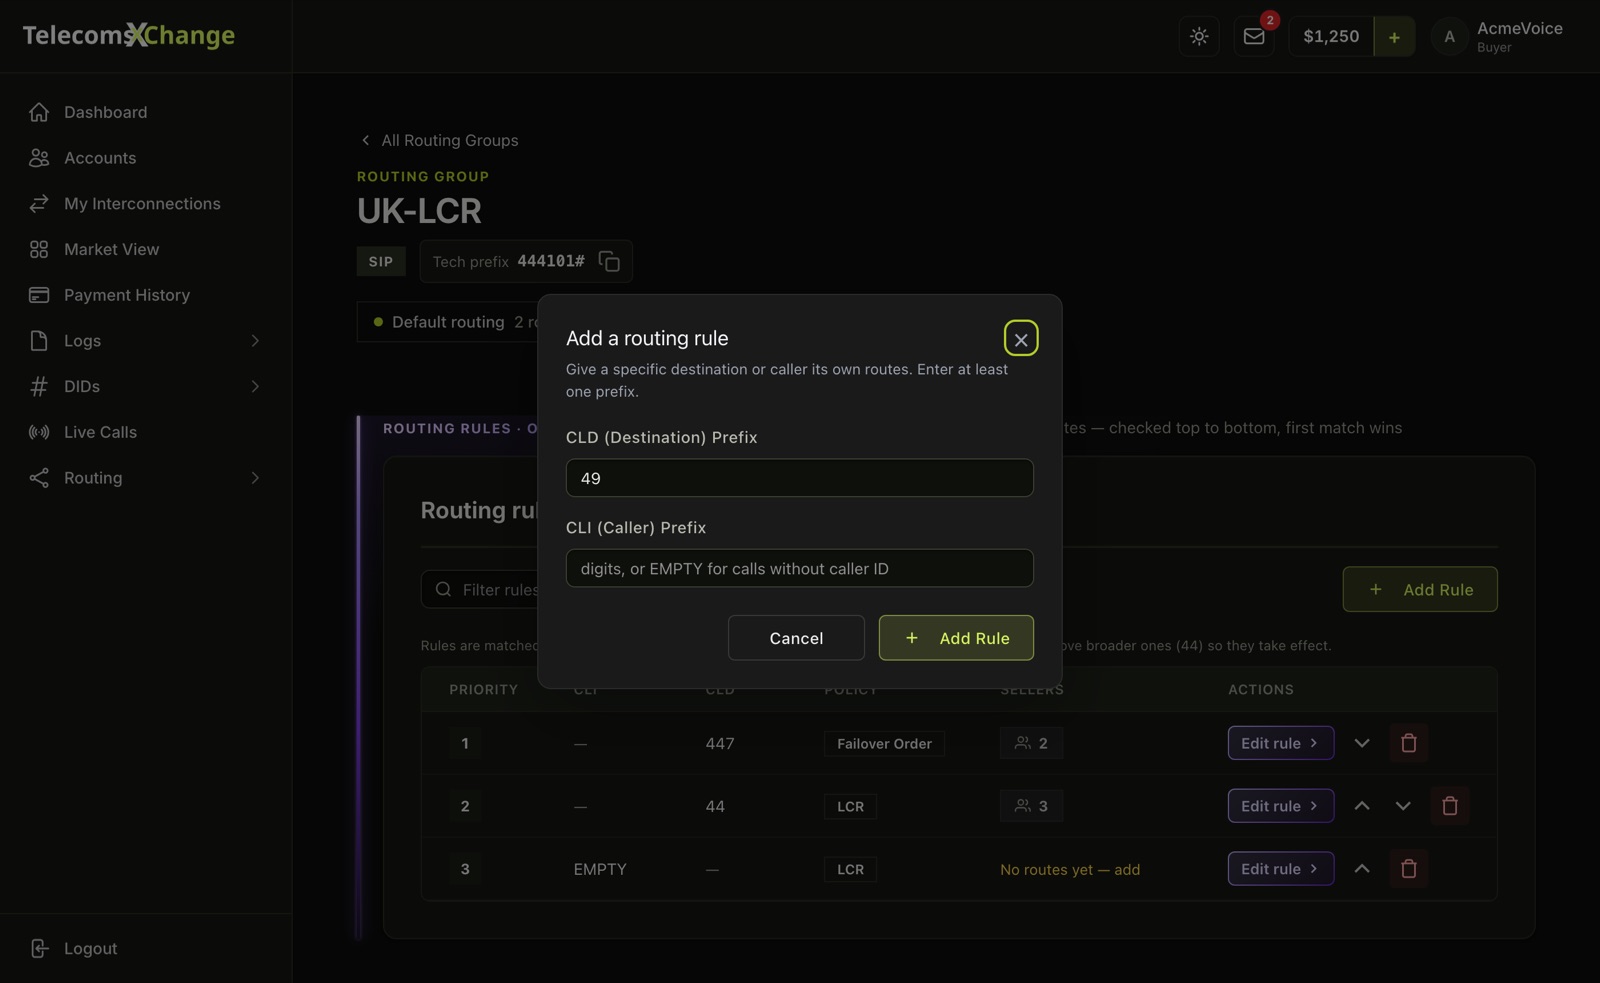Click the Failover Order policy badge
The height and width of the screenshot is (983, 1600).
[884, 743]
